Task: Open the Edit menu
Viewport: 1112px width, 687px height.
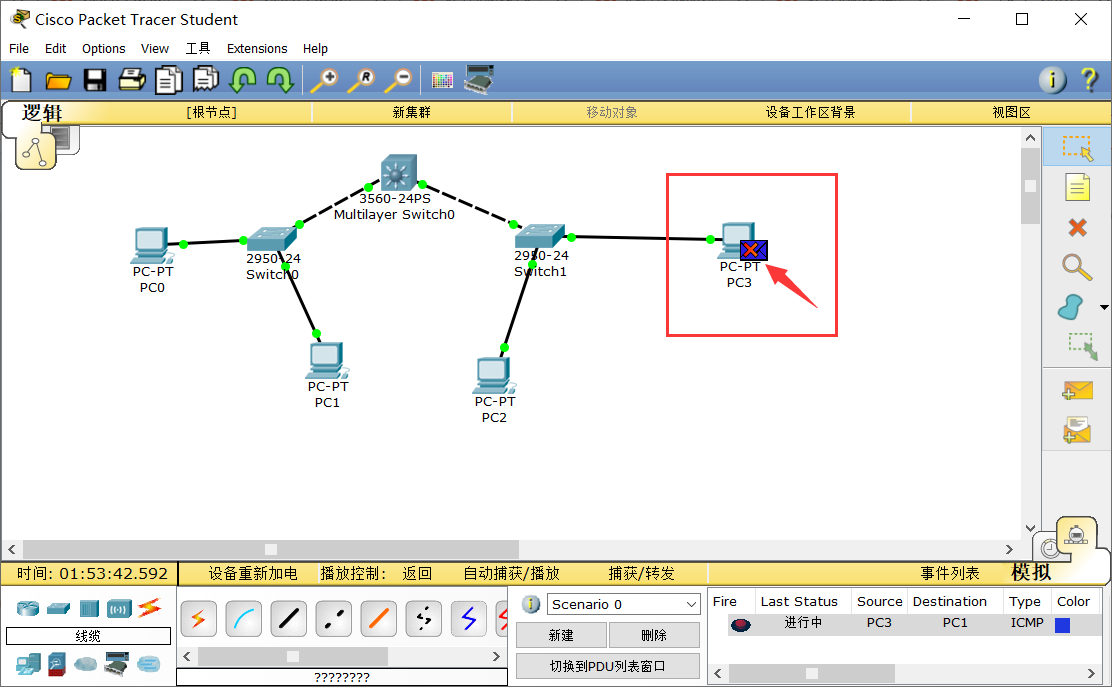Action: pos(55,48)
